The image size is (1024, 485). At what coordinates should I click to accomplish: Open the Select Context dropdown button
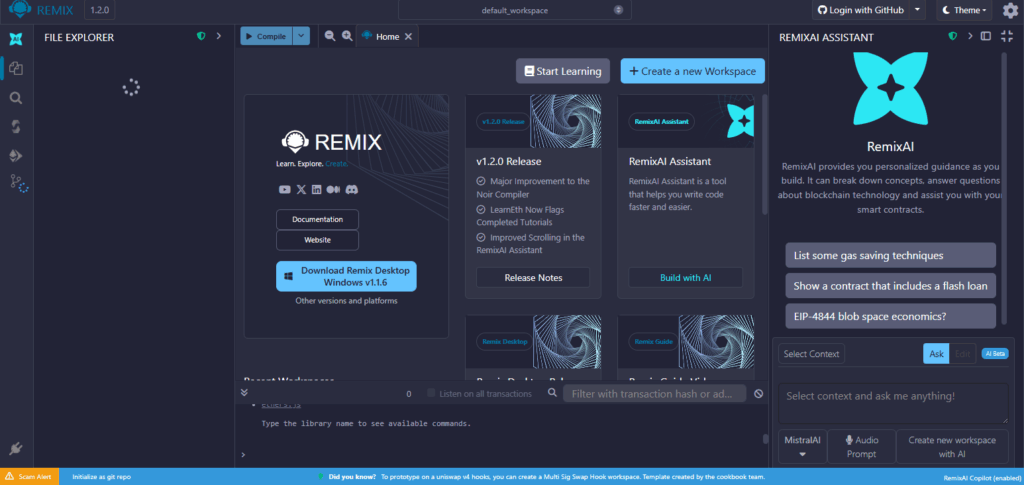pyautogui.click(x=811, y=354)
